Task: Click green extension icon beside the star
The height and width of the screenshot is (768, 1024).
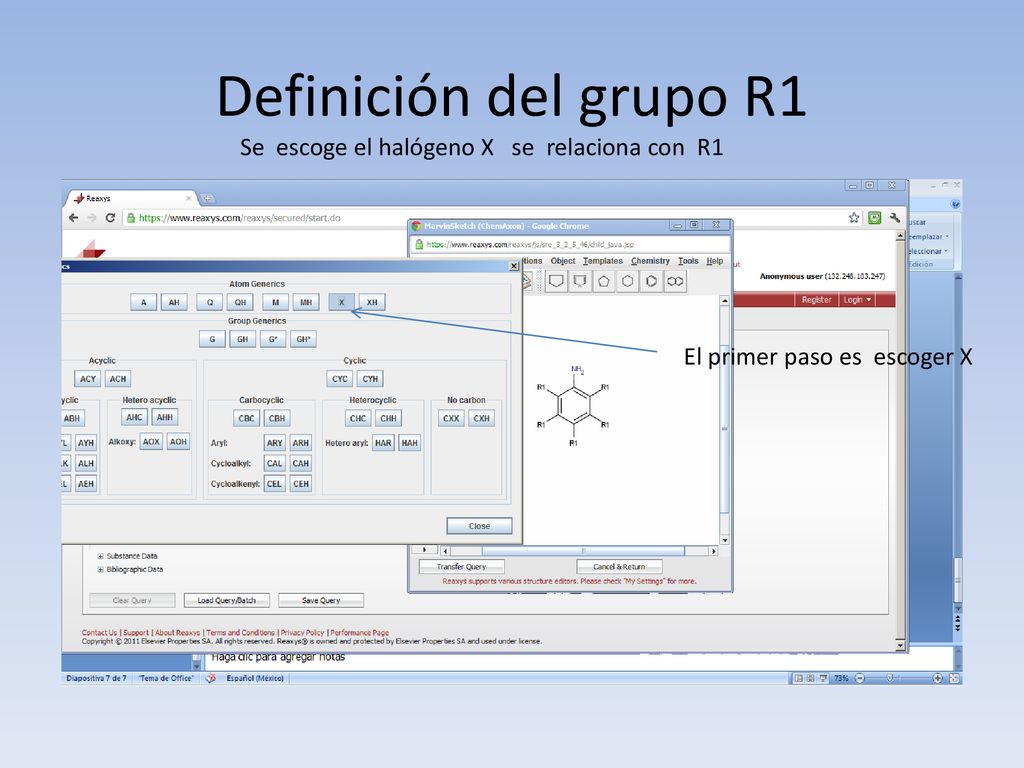Action: pyautogui.click(x=874, y=218)
